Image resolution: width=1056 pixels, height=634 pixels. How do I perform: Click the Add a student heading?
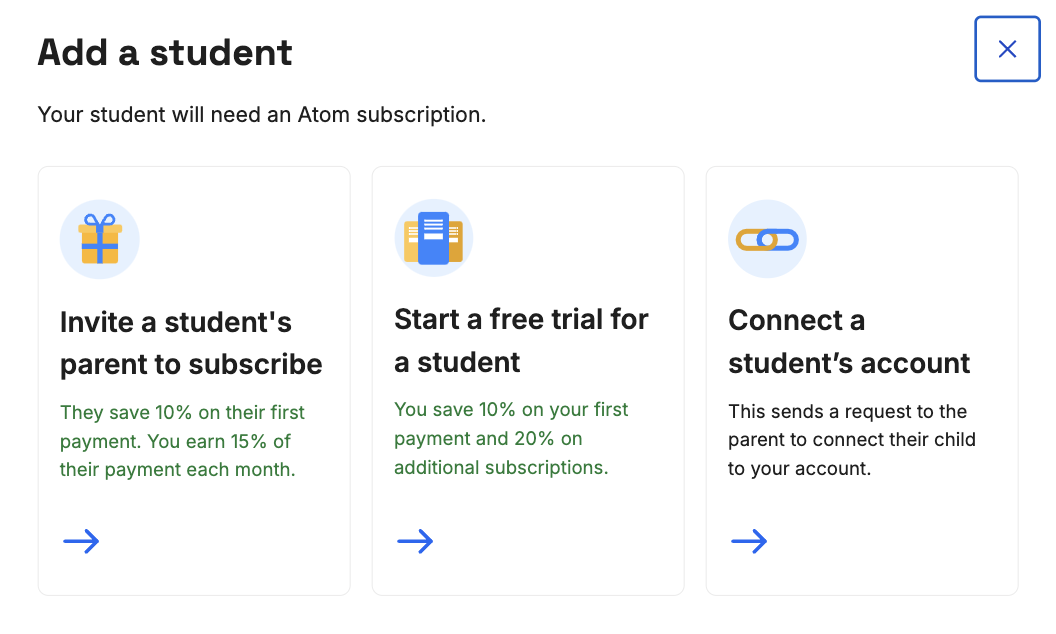pos(164,52)
